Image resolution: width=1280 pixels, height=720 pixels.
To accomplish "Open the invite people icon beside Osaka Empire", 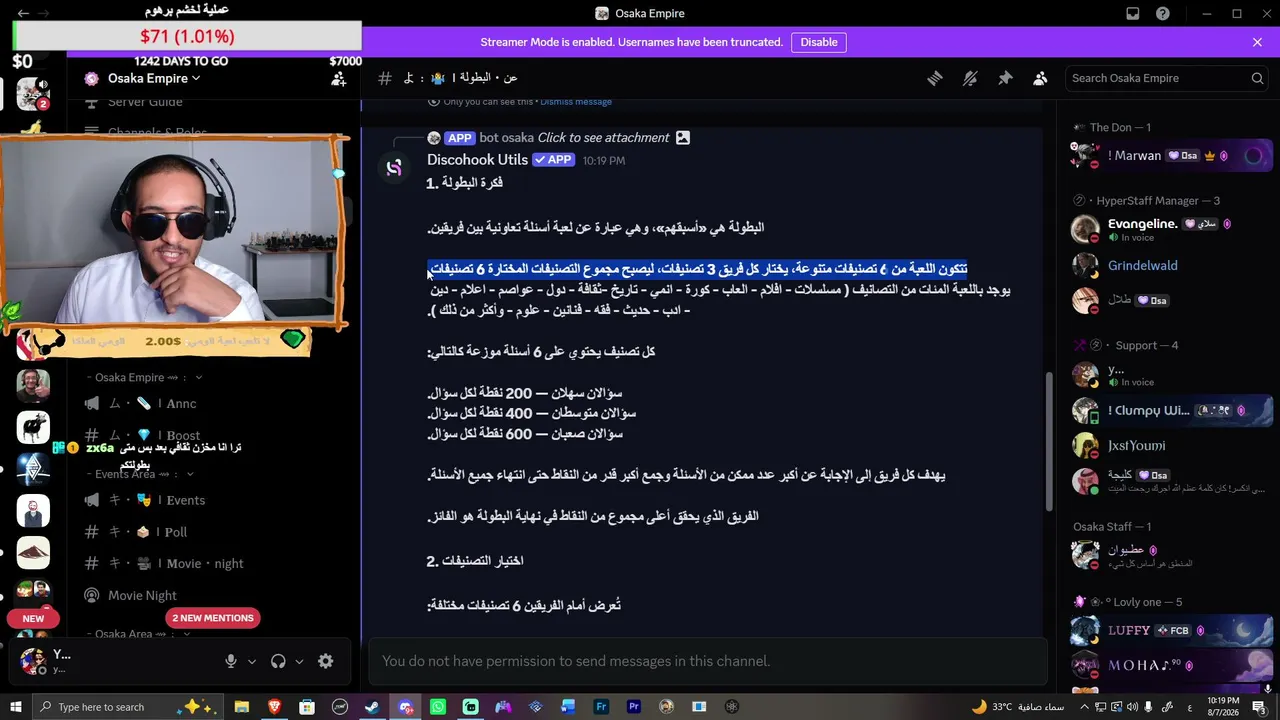I will (339, 78).
